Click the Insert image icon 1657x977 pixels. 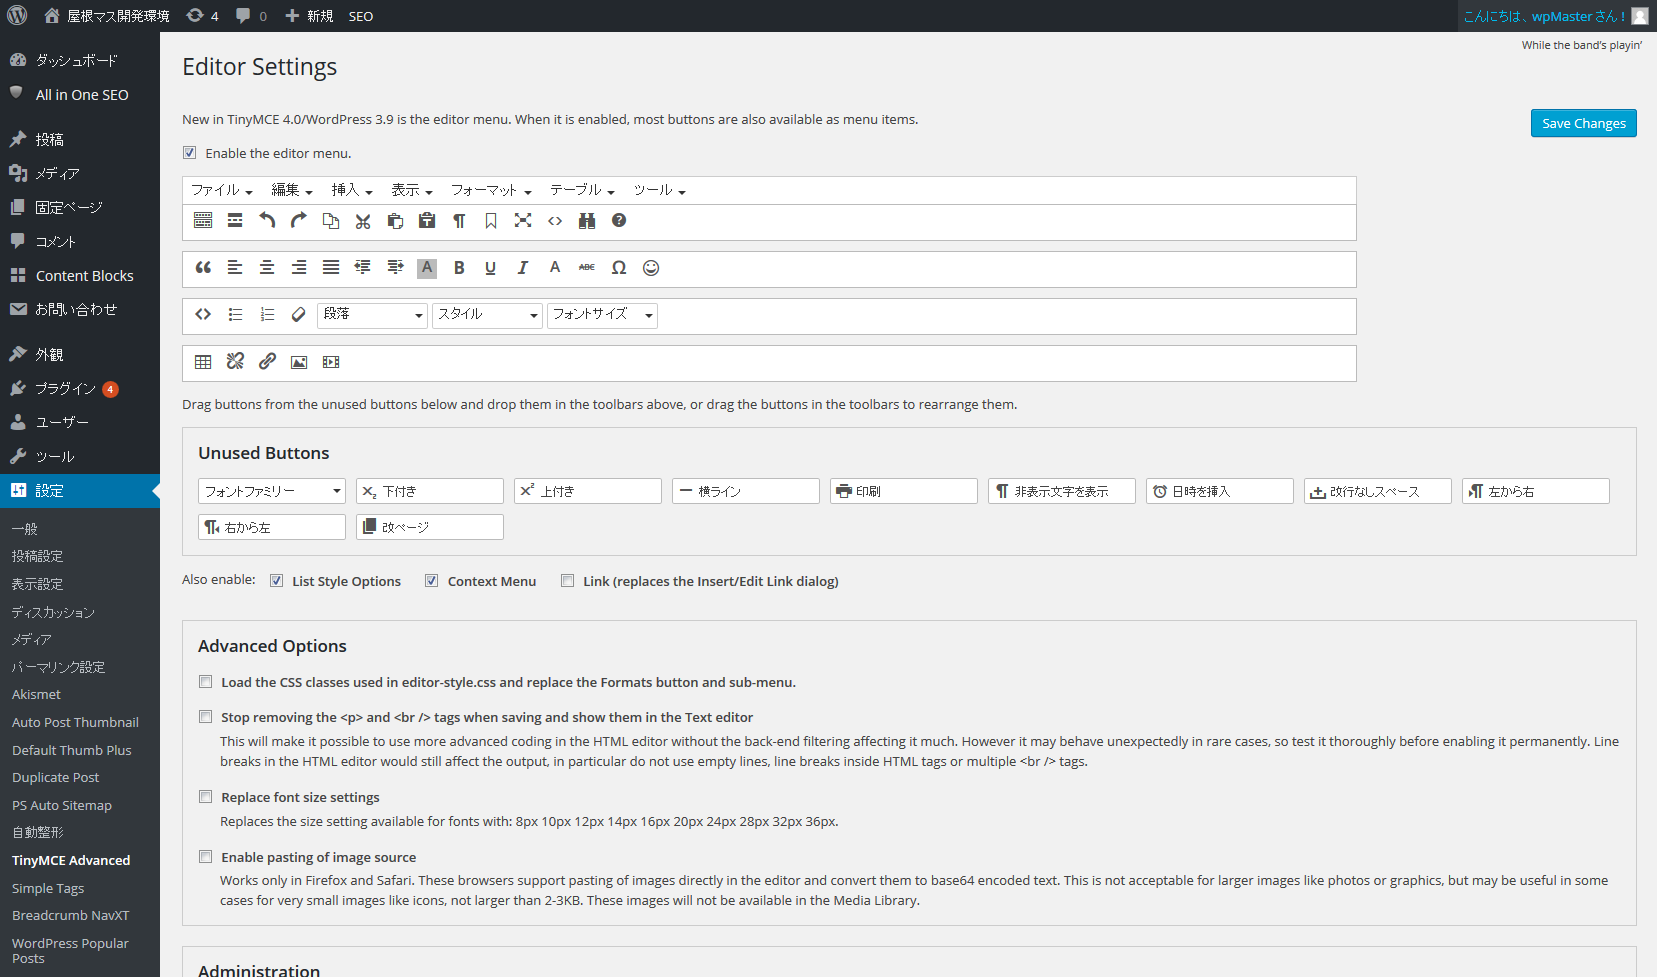(x=299, y=362)
